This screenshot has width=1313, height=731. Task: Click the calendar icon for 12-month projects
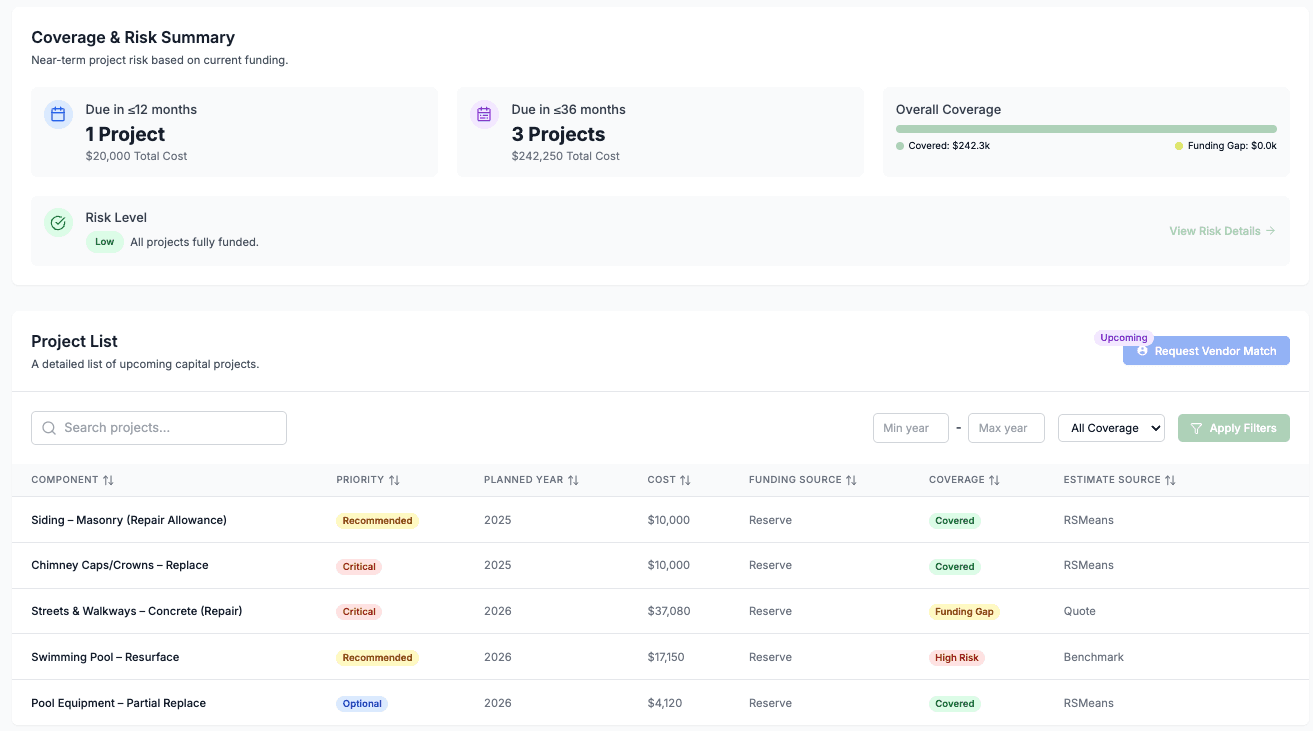[x=58, y=114]
